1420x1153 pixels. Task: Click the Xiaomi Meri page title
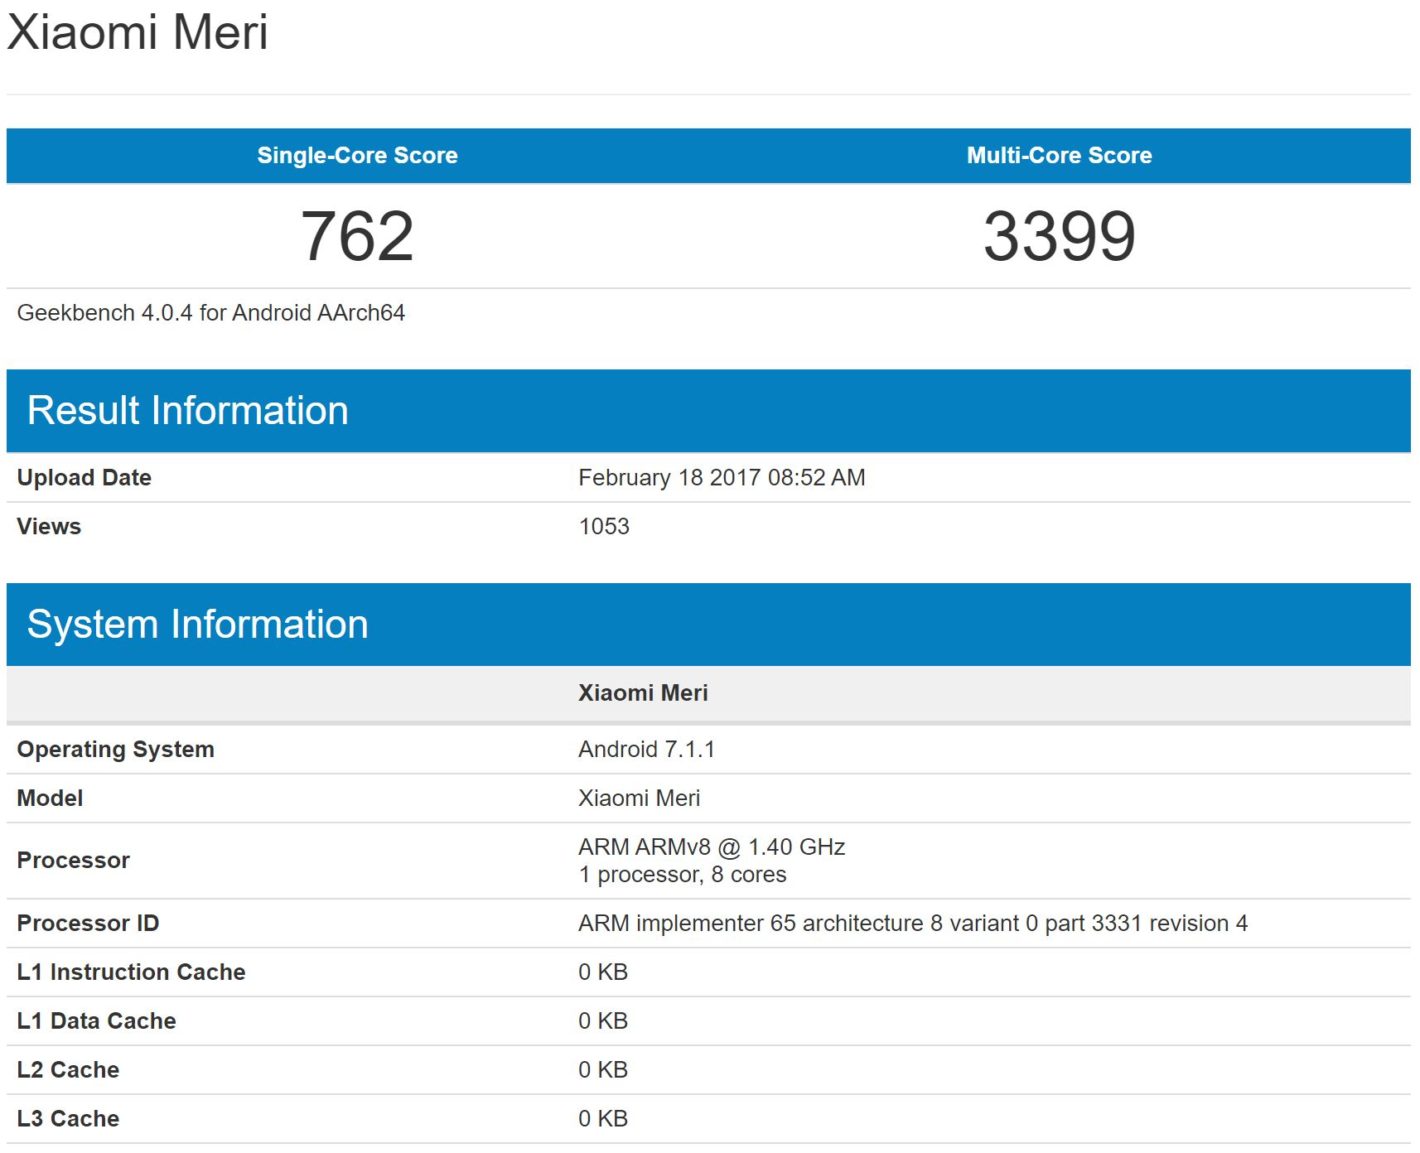tap(138, 32)
